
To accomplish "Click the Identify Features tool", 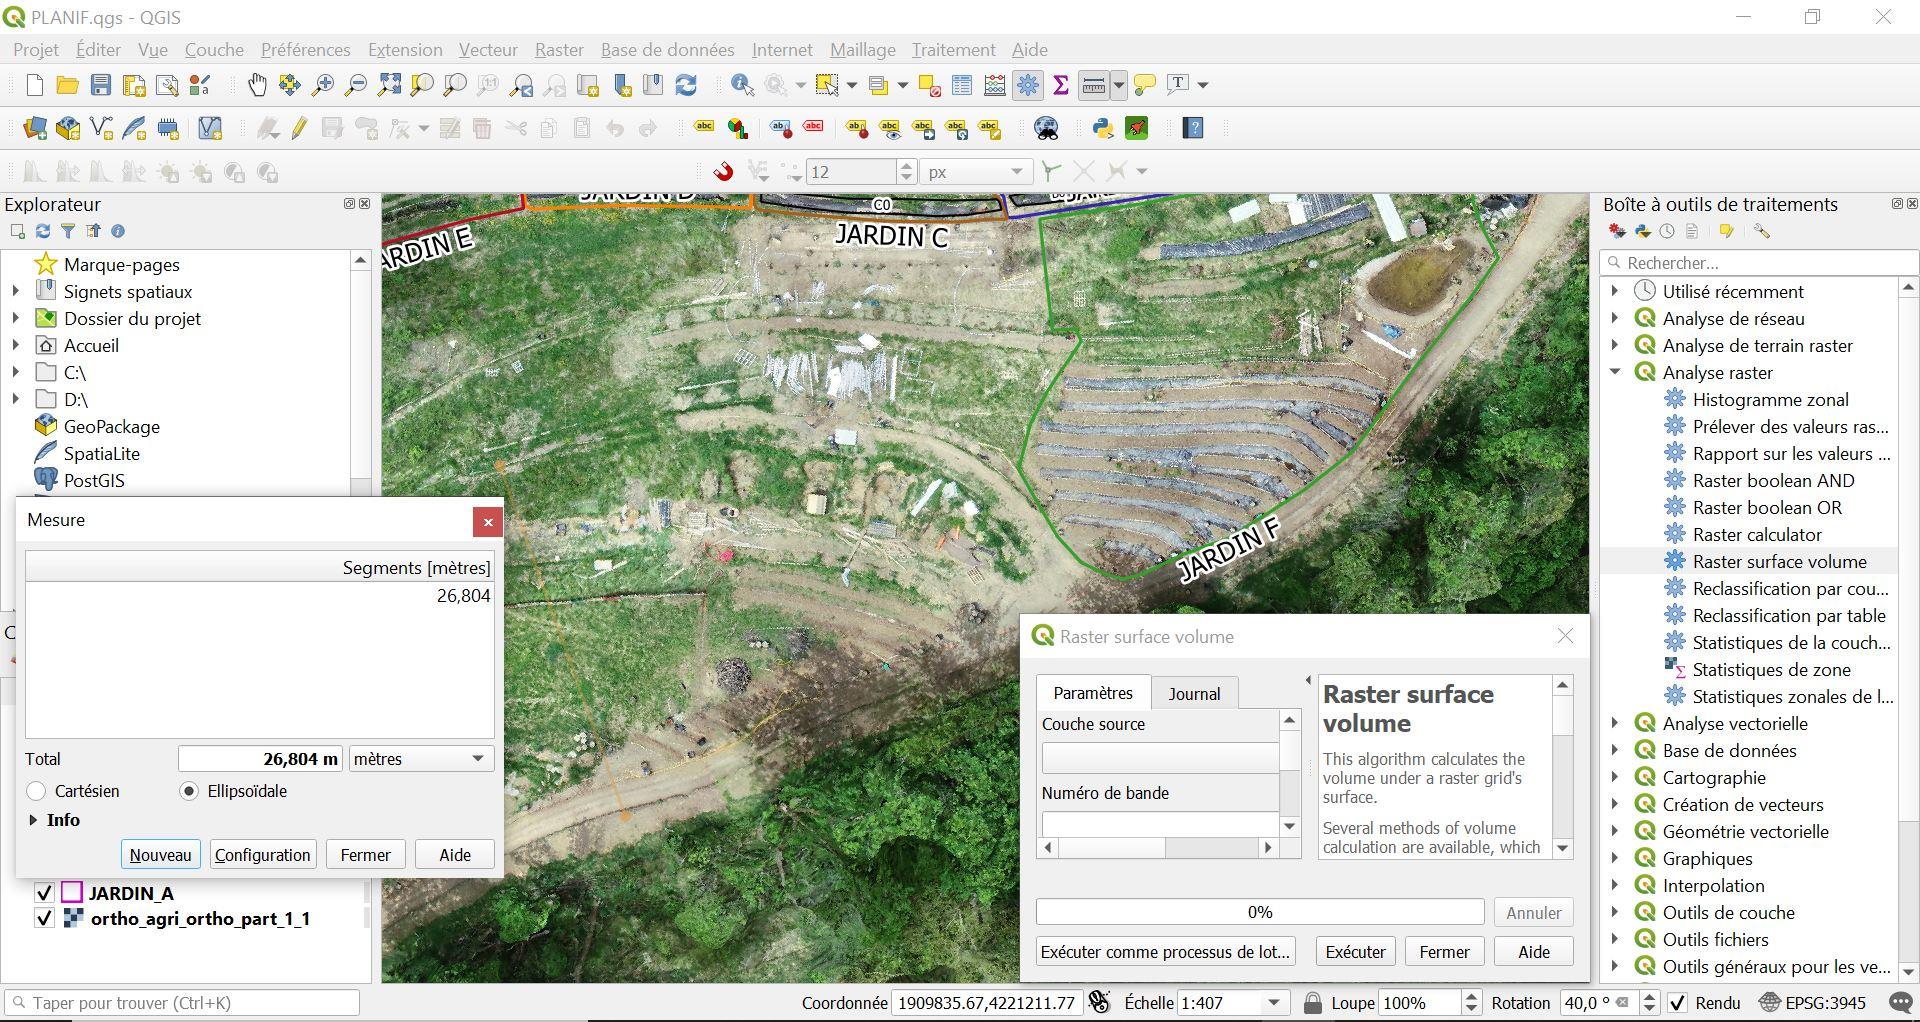I will [742, 86].
